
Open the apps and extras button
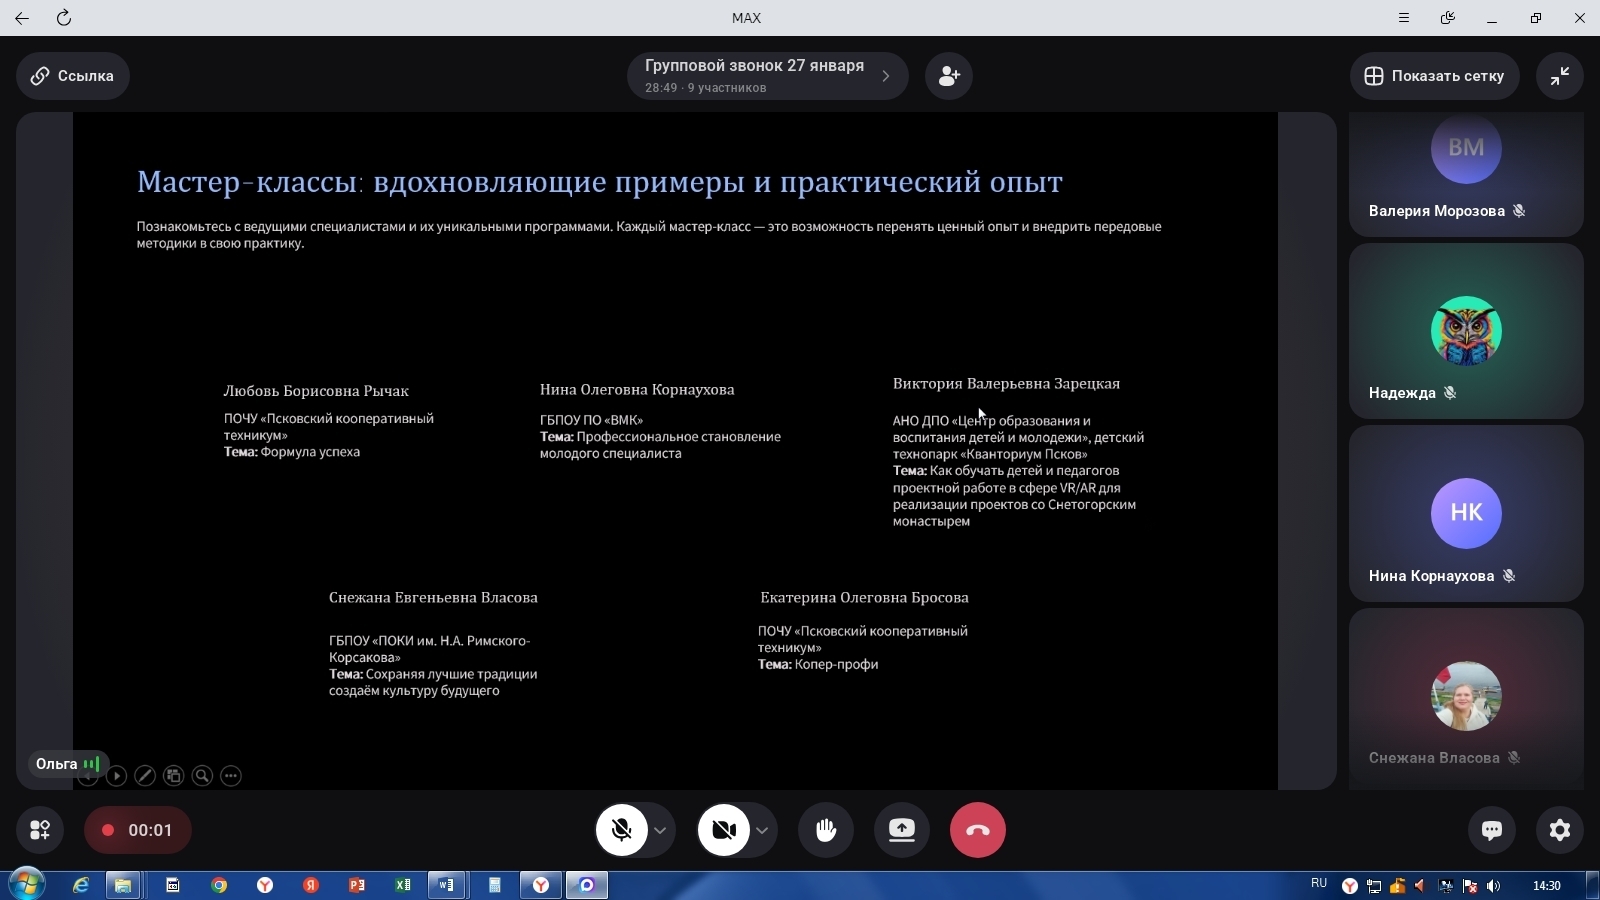tap(40, 830)
